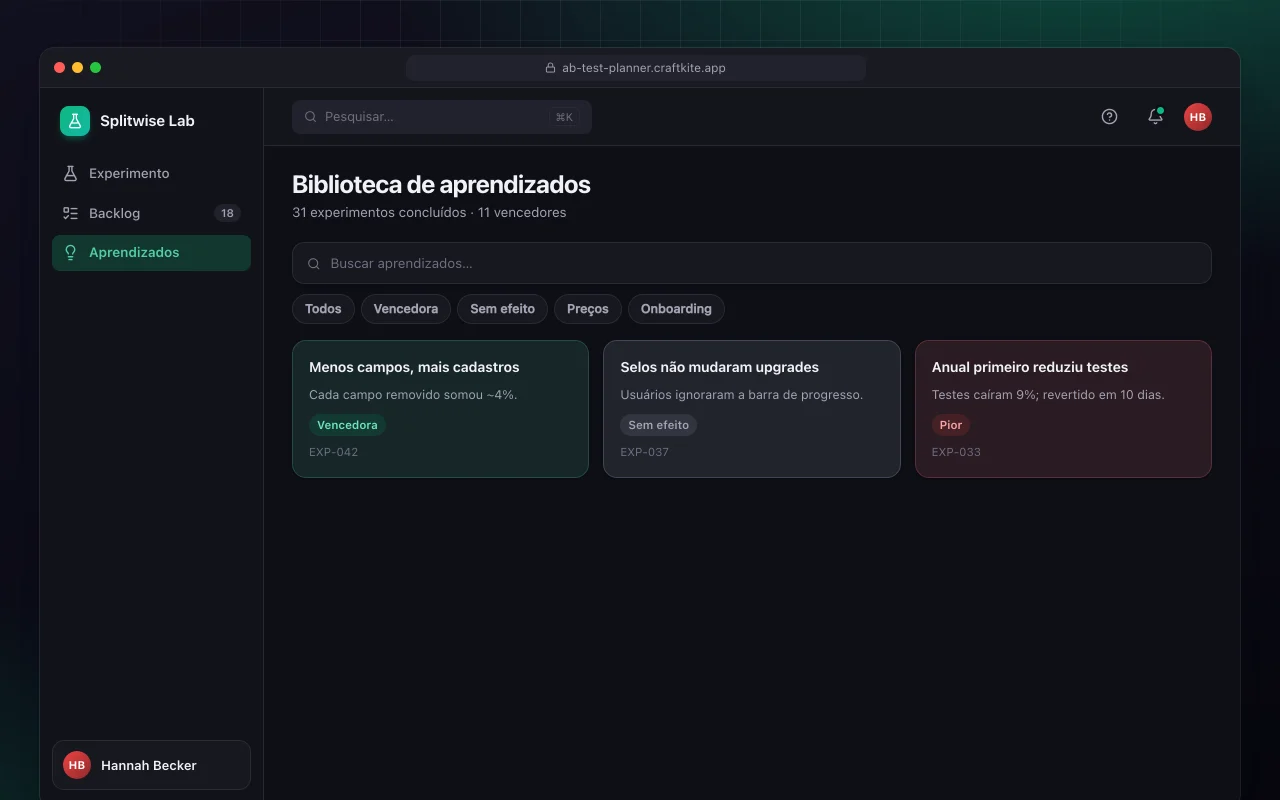Click the Splitwise Lab flask logo
Viewport: 1280px width, 800px height.
pos(75,121)
